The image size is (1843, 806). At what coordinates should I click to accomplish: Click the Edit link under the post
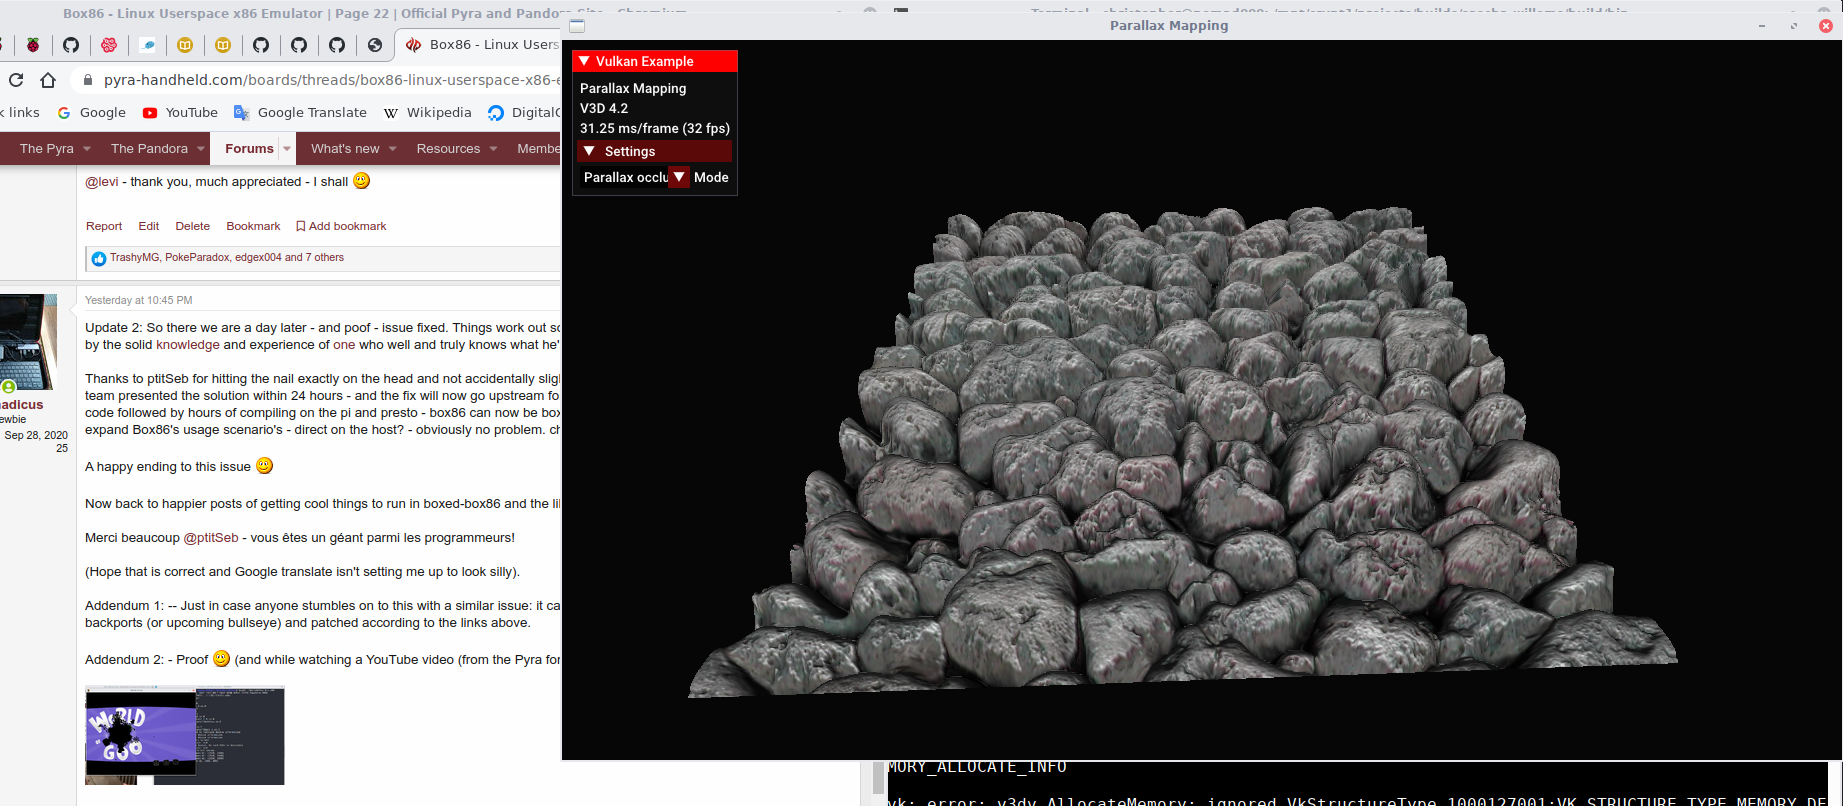[x=149, y=226]
